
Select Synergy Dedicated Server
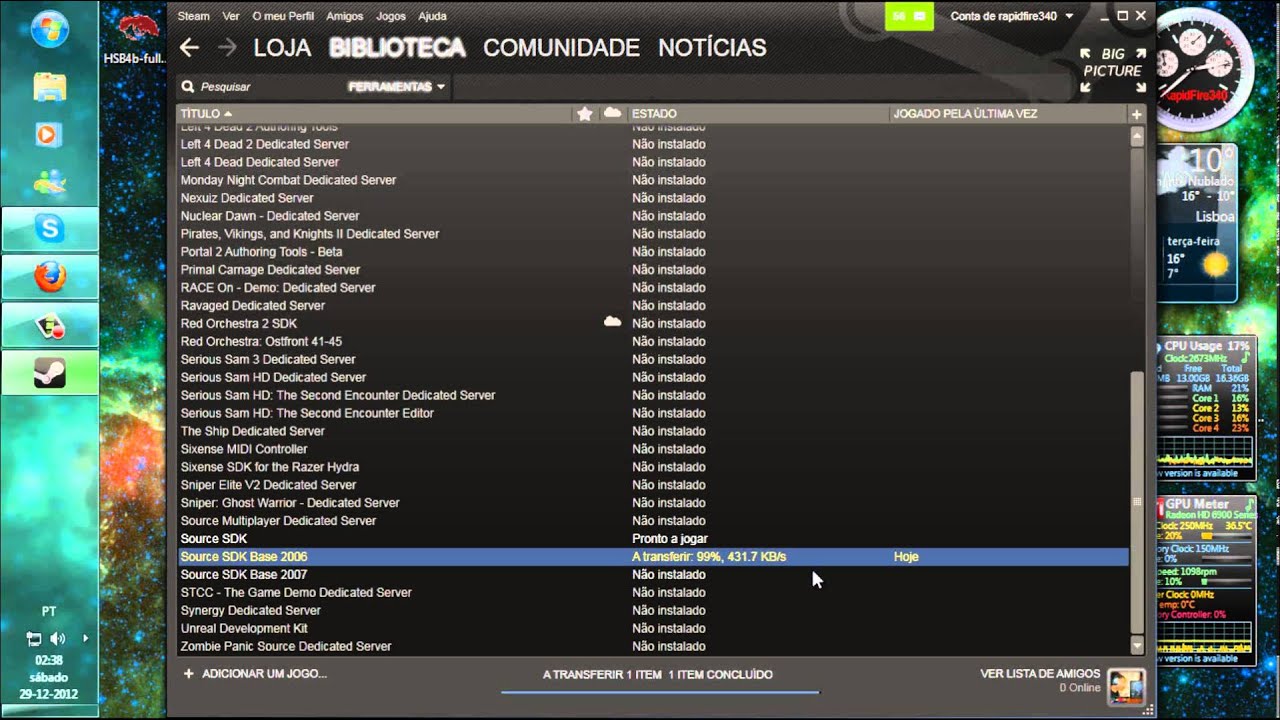click(653, 611)
